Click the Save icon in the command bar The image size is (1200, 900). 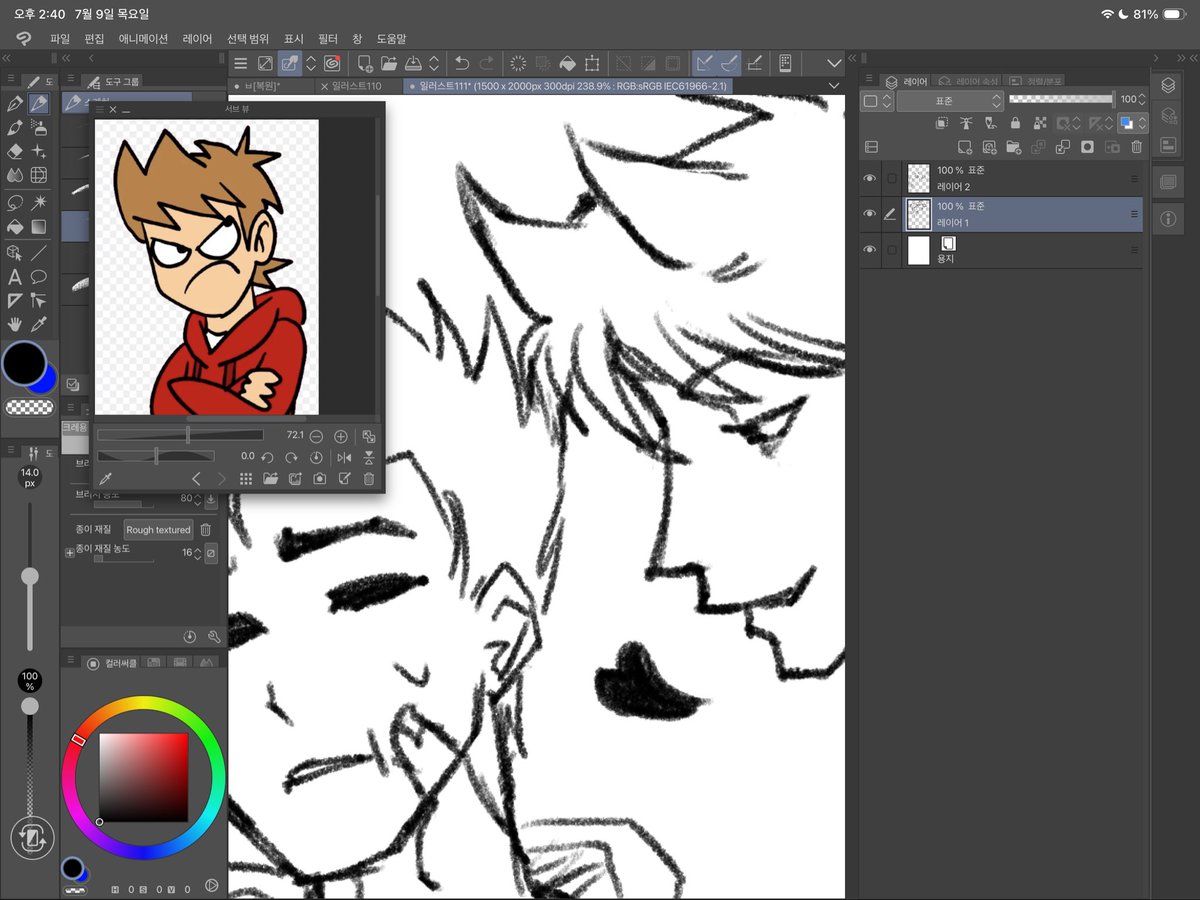click(x=414, y=63)
